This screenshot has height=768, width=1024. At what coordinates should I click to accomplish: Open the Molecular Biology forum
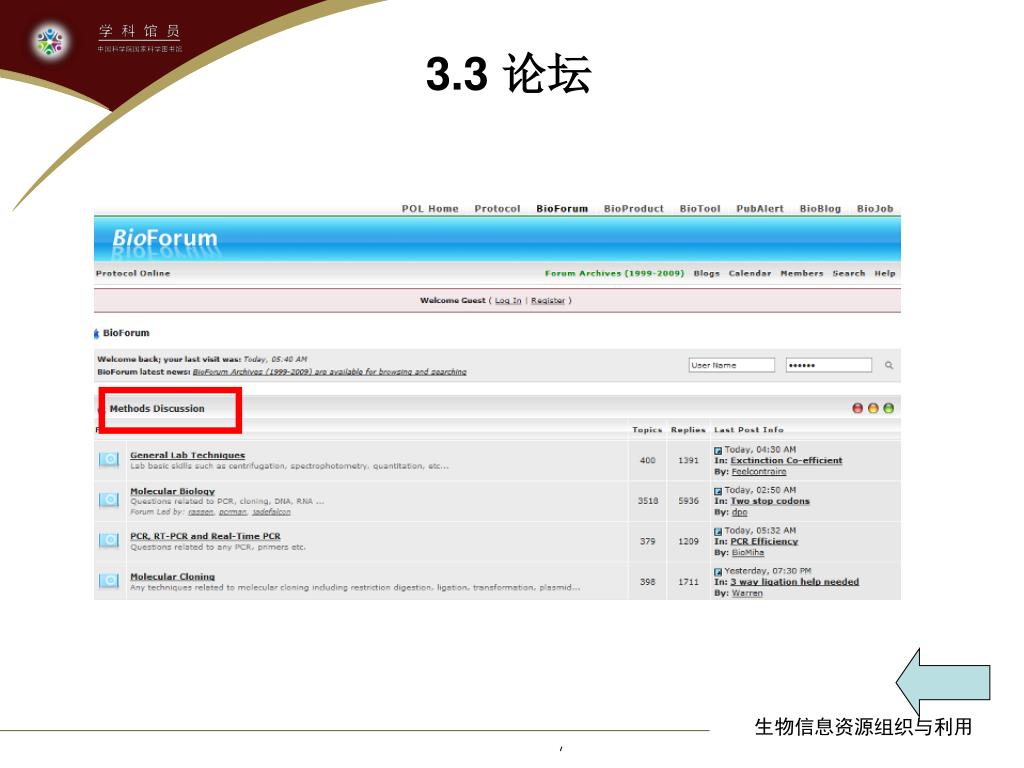172,491
